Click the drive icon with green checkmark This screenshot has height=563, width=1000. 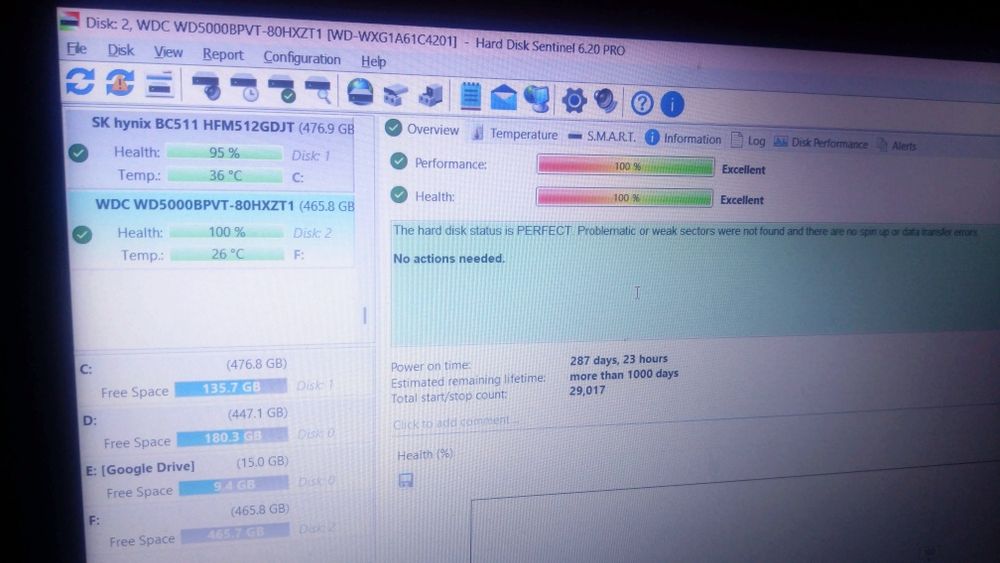click(x=281, y=89)
